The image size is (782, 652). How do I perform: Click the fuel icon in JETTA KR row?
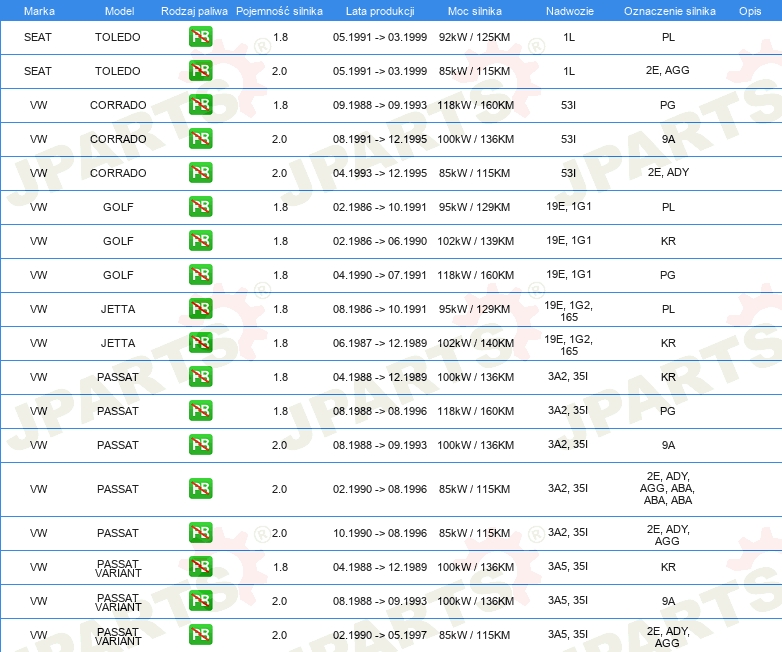pos(200,342)
